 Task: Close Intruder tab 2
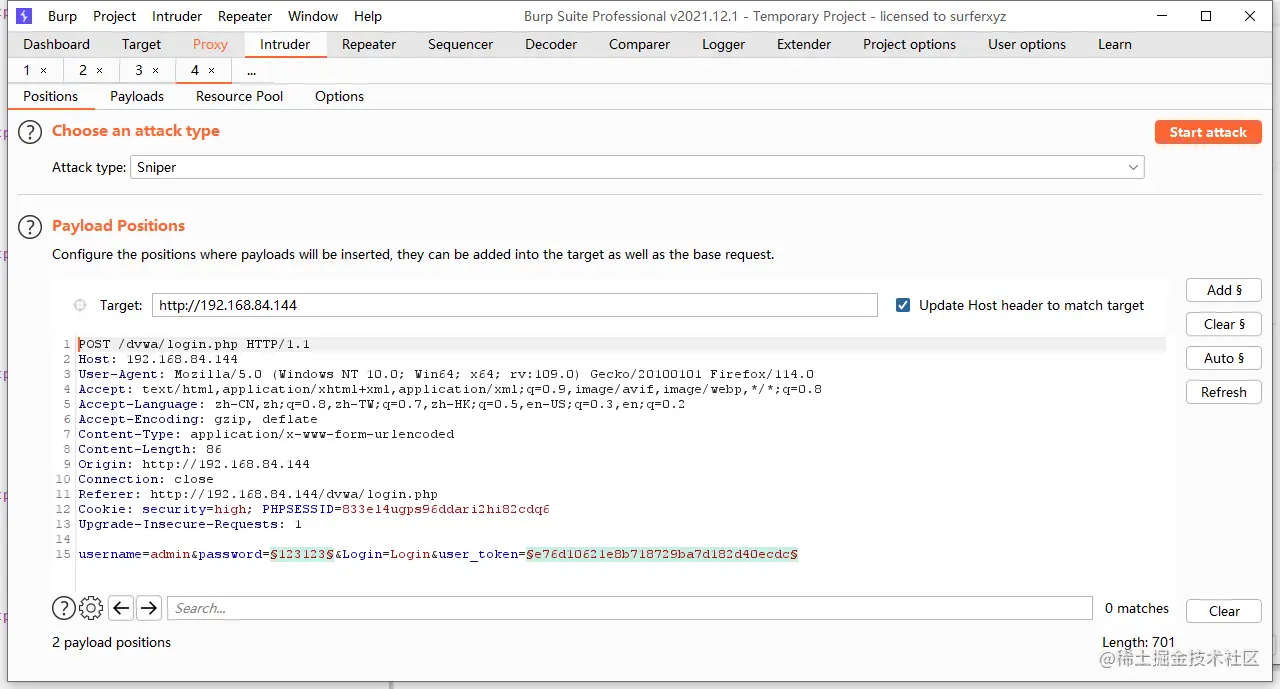click(99, 71)
